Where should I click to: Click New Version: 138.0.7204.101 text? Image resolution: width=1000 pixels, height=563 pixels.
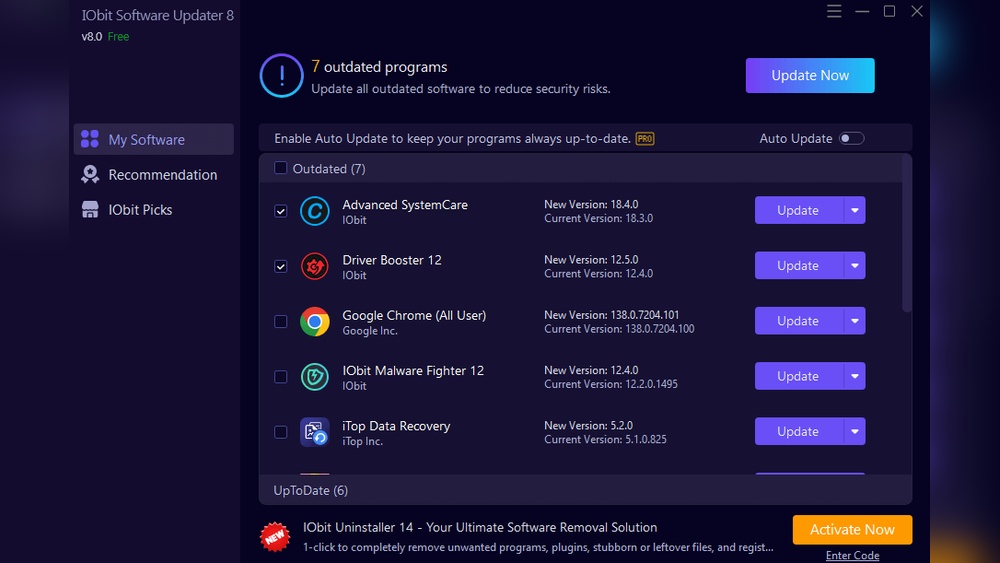pyautogui.click(x=612, y=315)
